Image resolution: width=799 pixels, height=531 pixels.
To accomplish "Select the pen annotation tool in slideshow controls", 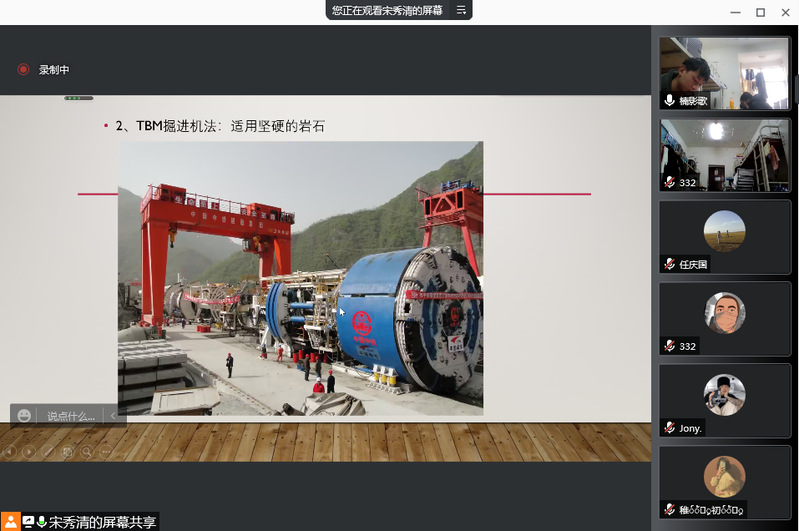I will [48, 452].
